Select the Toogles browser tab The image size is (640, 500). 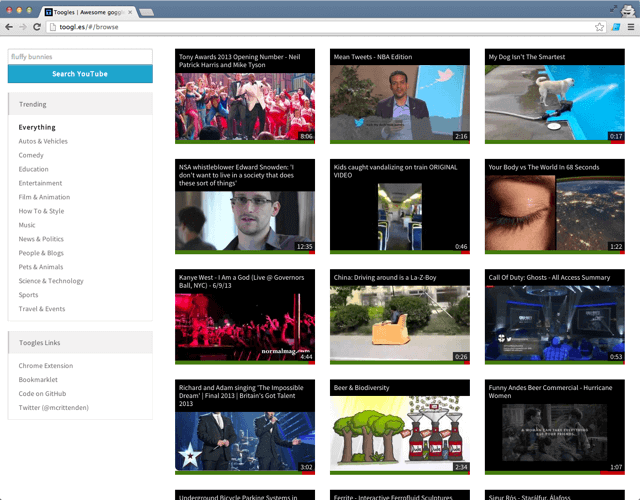tap(88, 12)
